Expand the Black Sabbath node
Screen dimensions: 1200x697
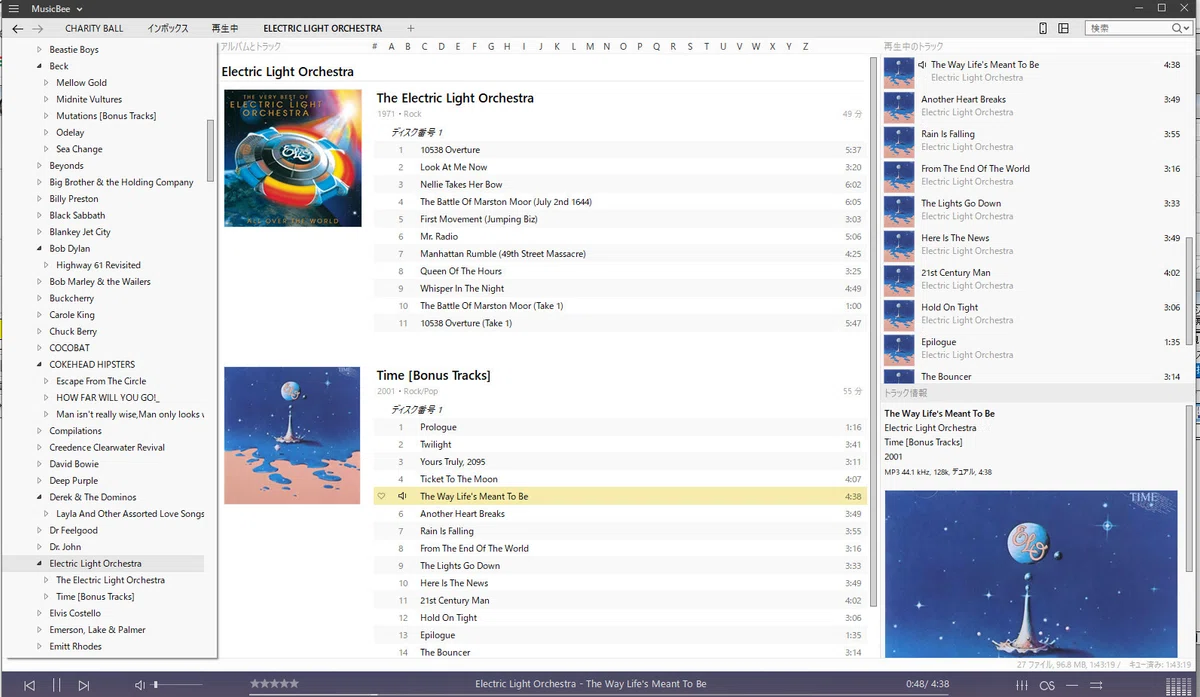click(39, 215)
